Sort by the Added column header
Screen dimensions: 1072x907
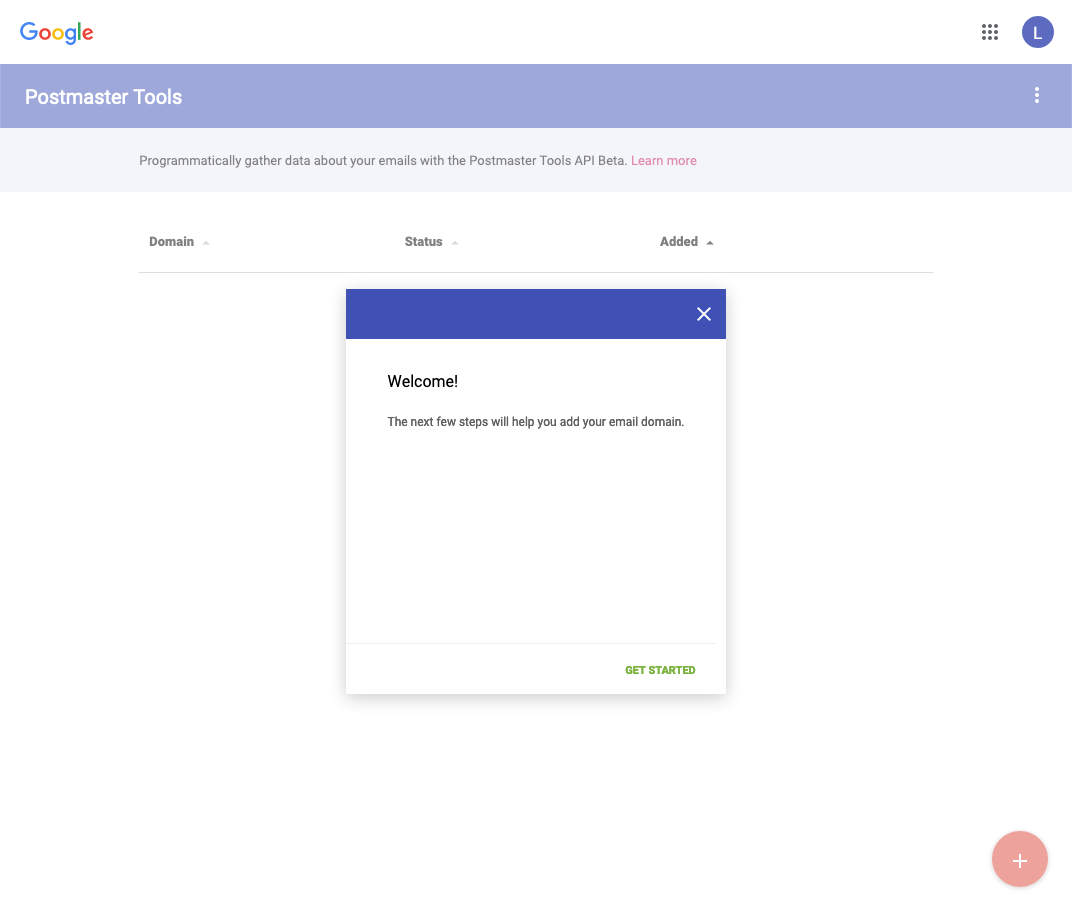click(686, 242)
